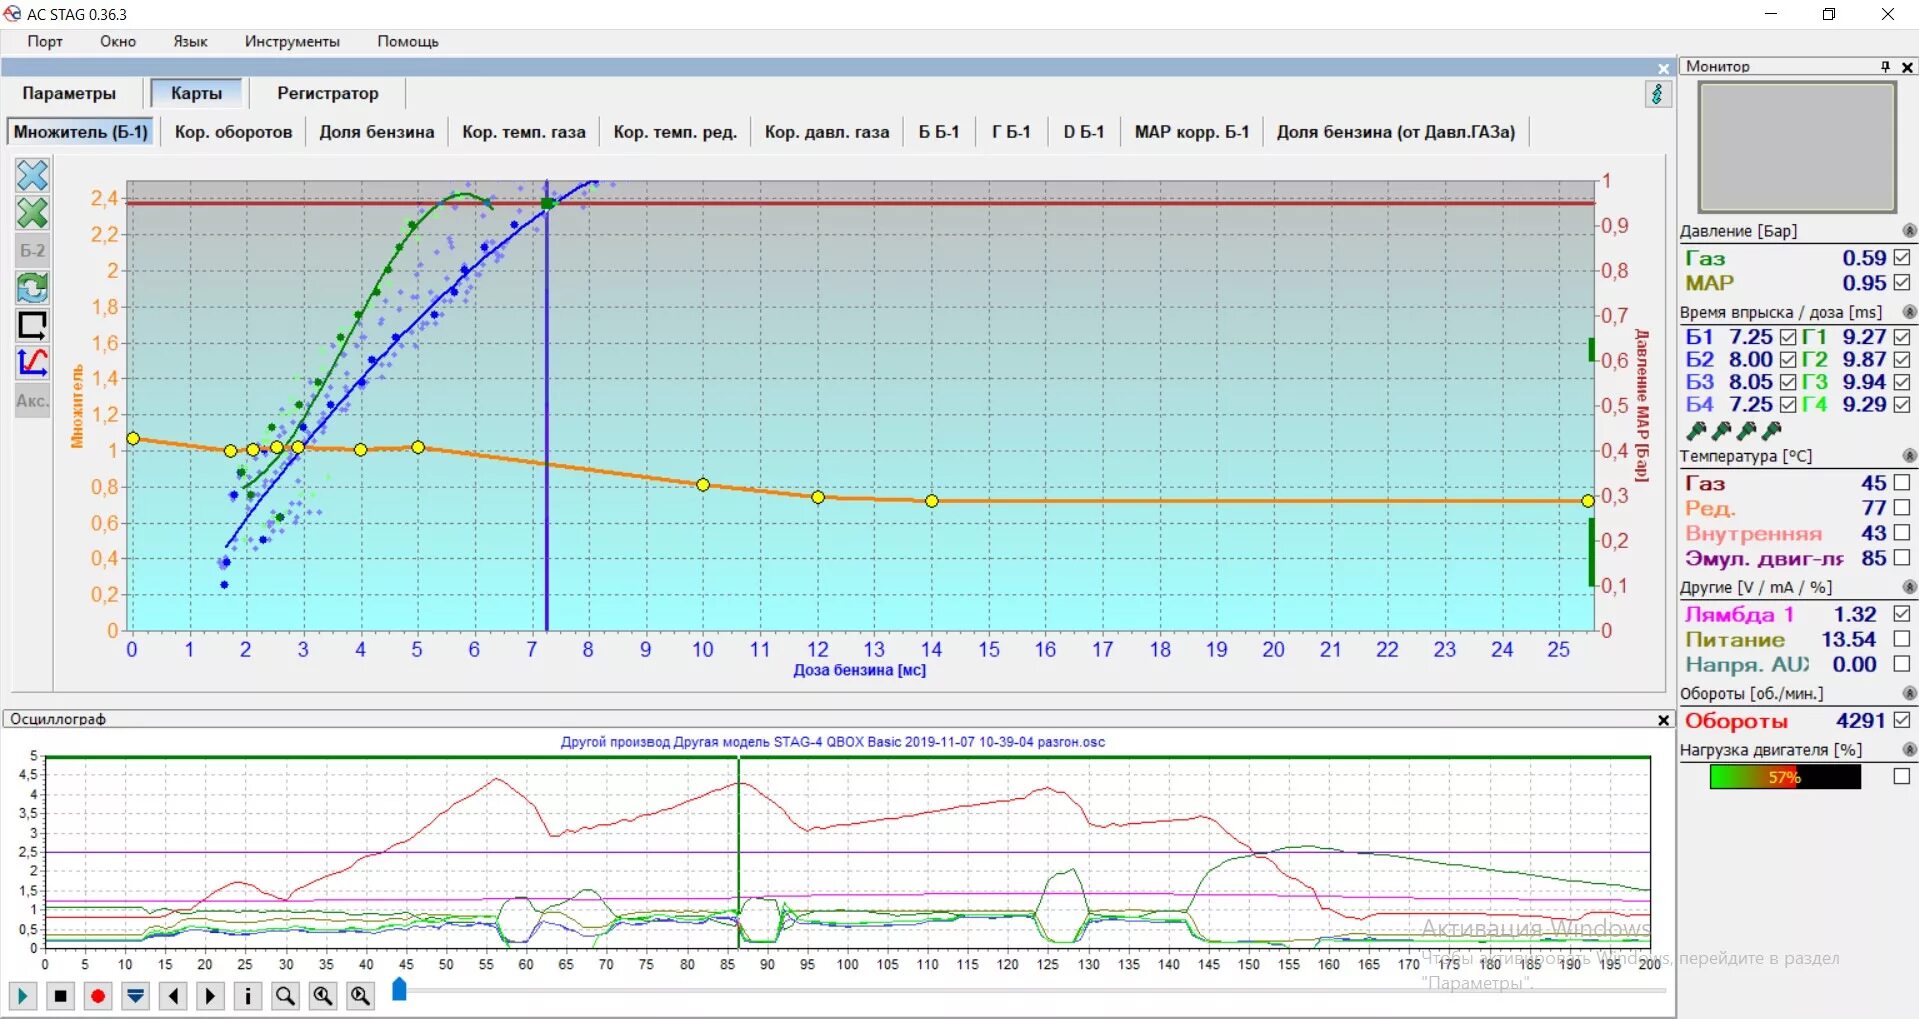Click the Акс. button in the map toolbar
1919x1019 pixels.
click(x=32, y=400)
